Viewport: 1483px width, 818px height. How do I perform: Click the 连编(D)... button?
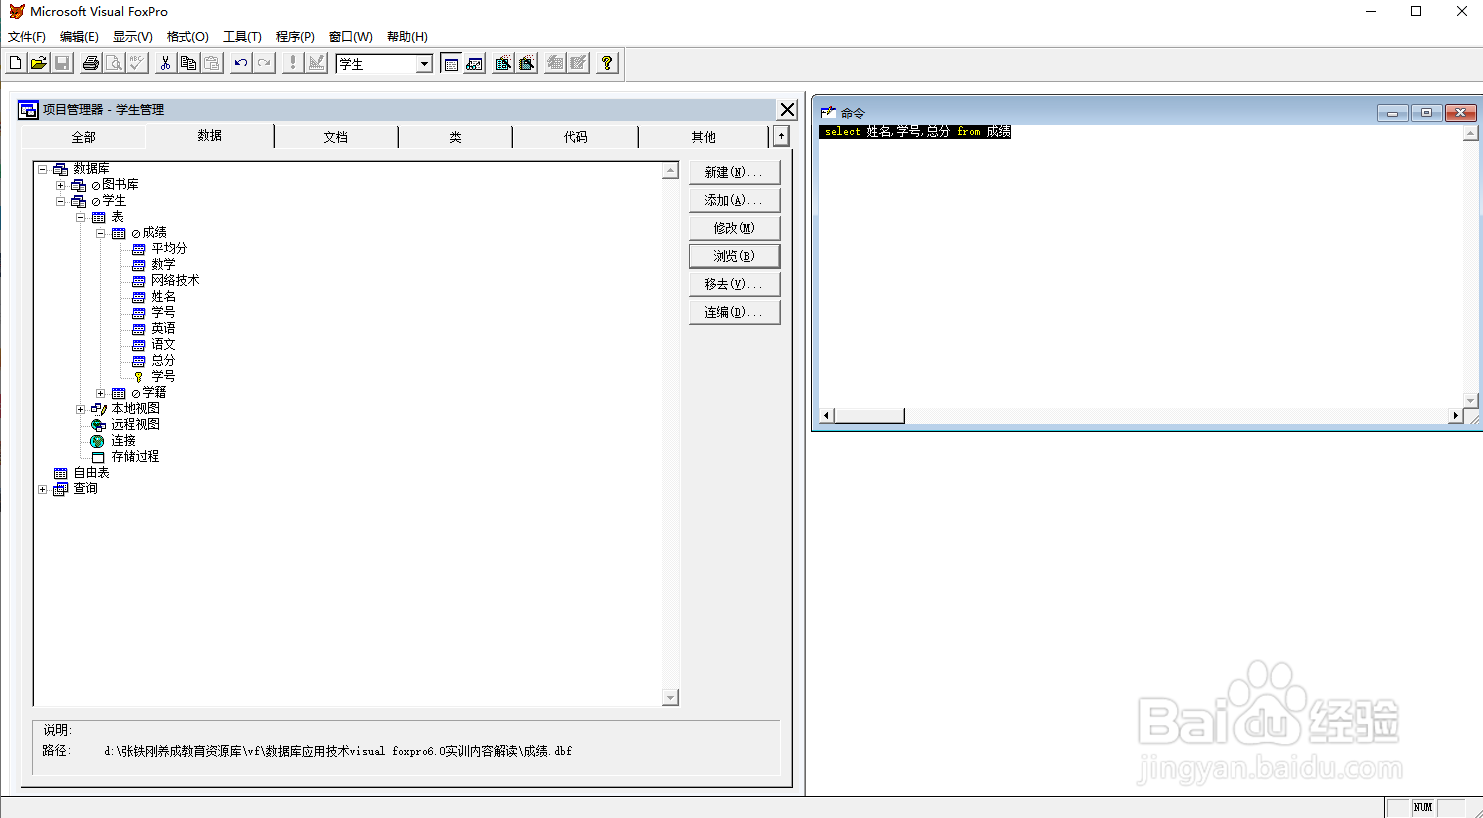(x=734, y=312)
